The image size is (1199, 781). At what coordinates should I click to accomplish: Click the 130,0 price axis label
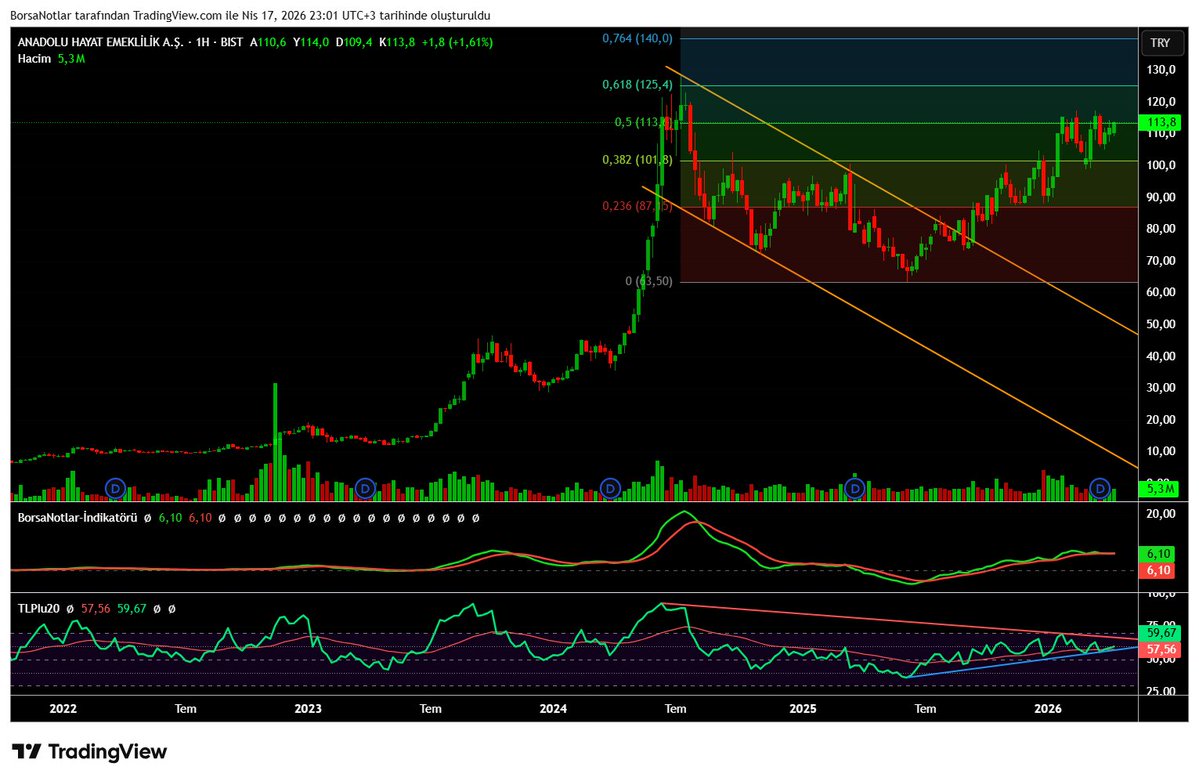click(1160, 70)
